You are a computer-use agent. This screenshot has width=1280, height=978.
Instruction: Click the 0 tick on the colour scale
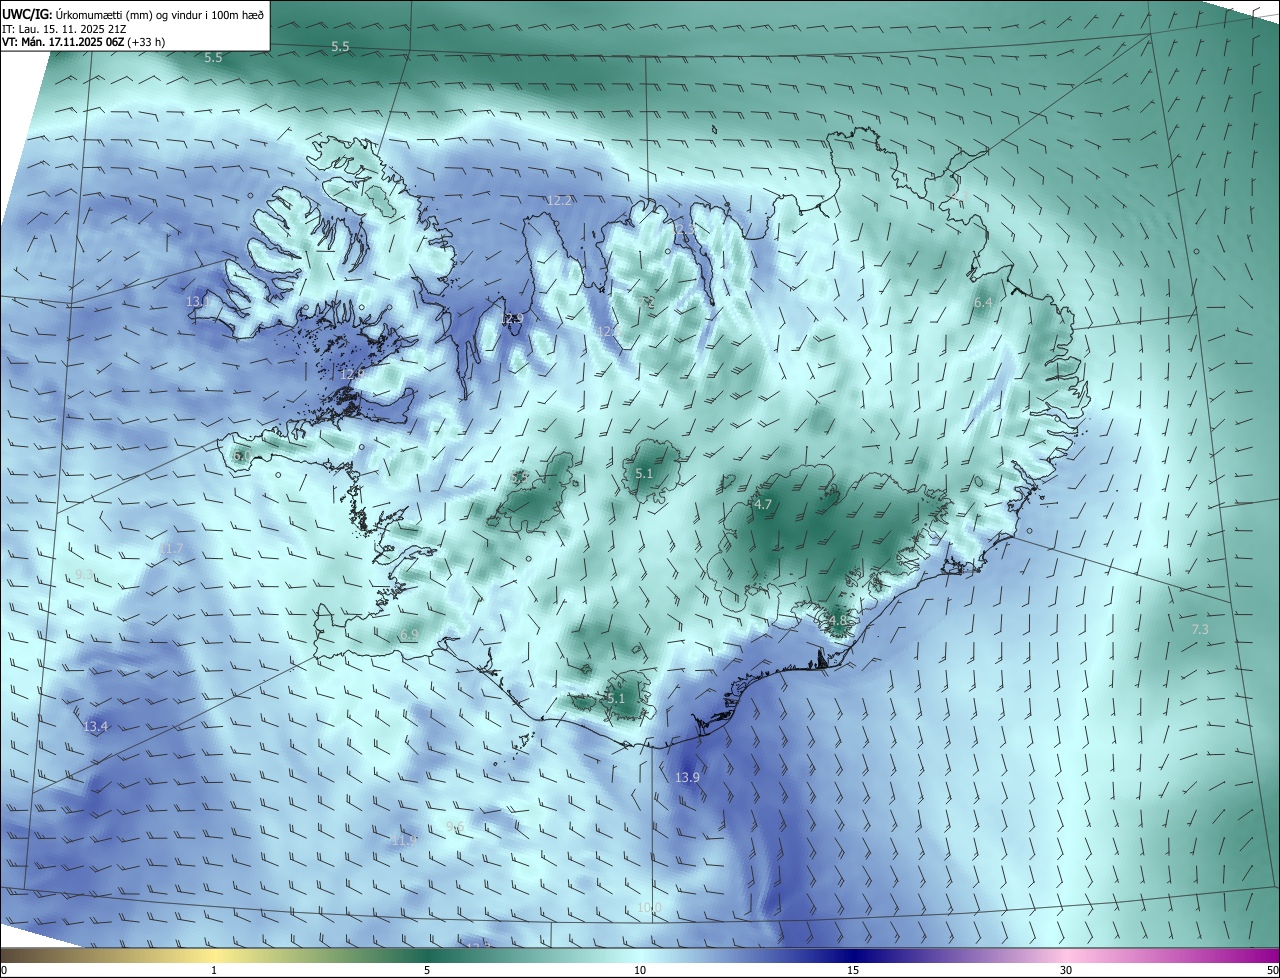[x=3, y=970]
